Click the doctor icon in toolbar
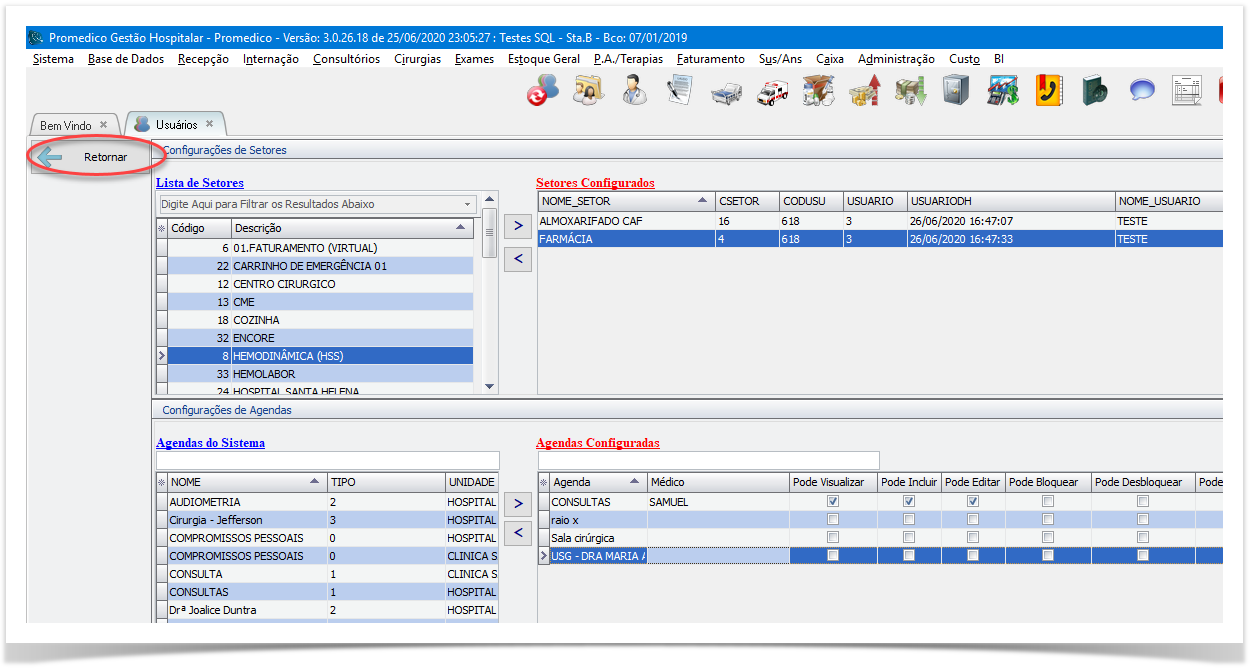Viewport: 1257px width, 672px height. 633,92
